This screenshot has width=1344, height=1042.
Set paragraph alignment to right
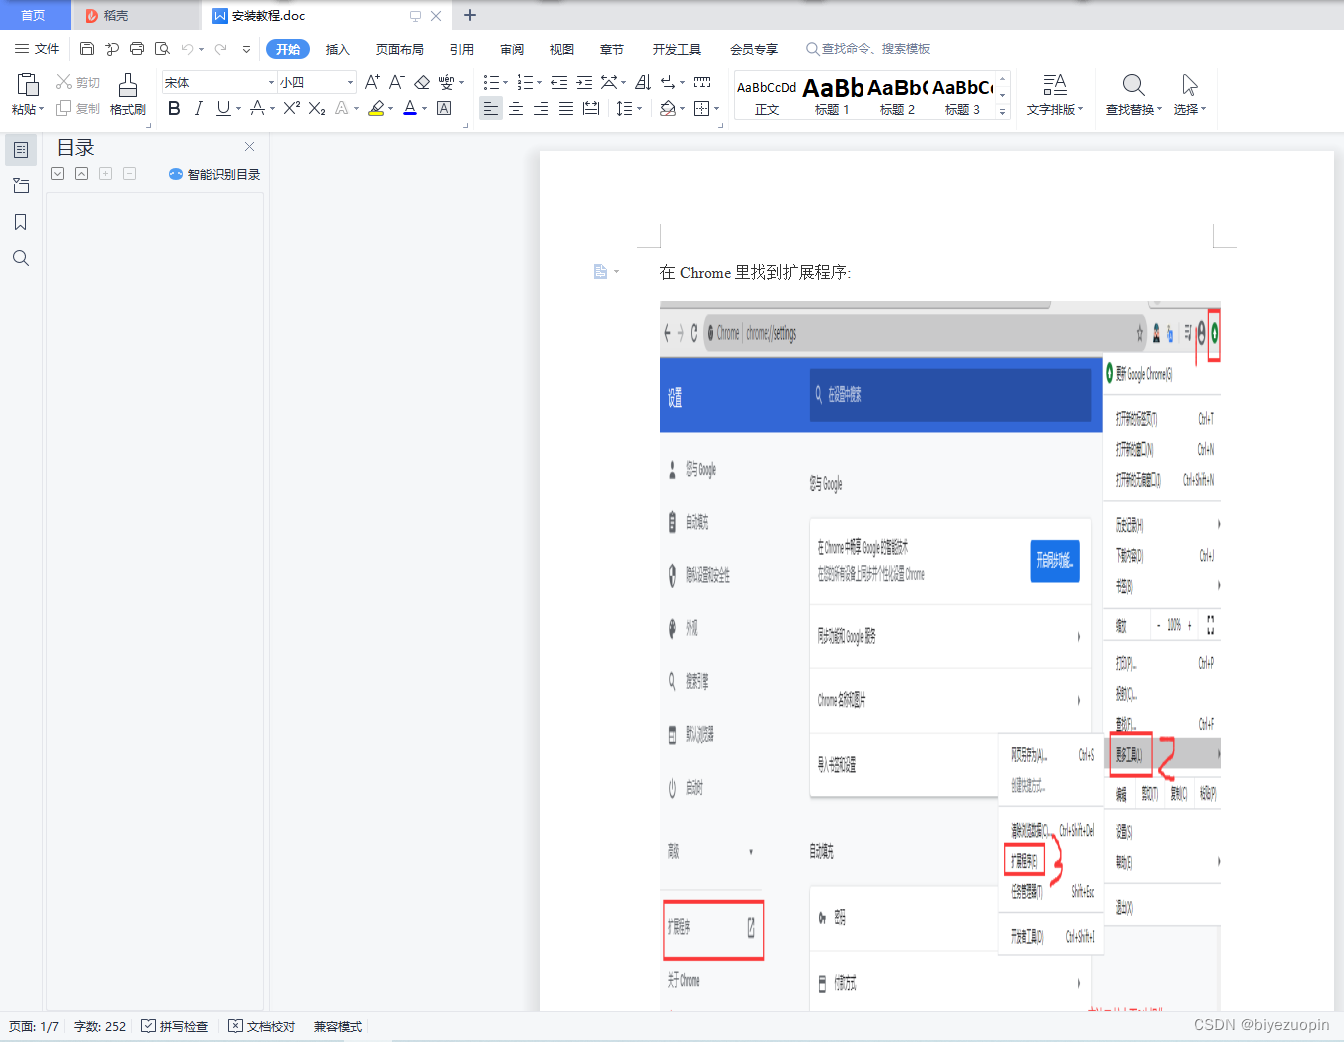[x=541, y=108]
